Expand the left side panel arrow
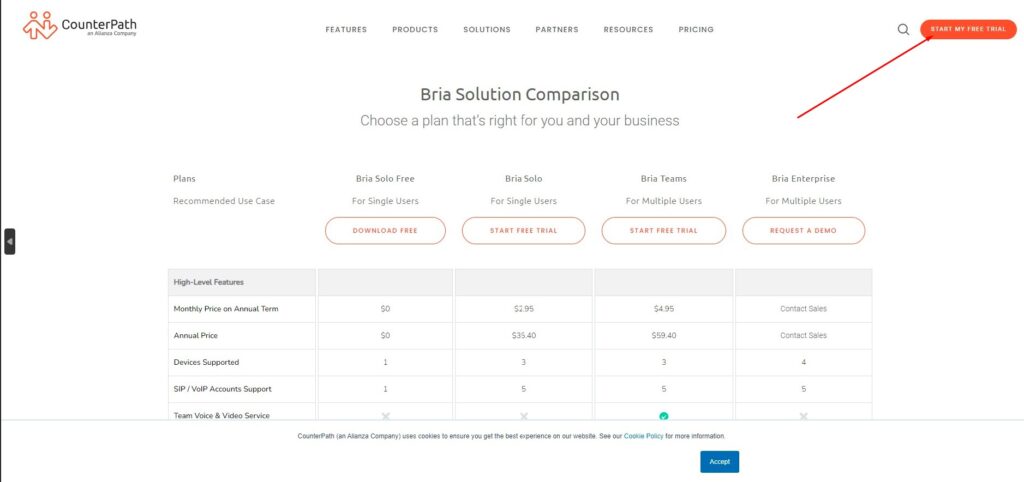Screen dimensions: 1024x482 (x=10, y=241)
